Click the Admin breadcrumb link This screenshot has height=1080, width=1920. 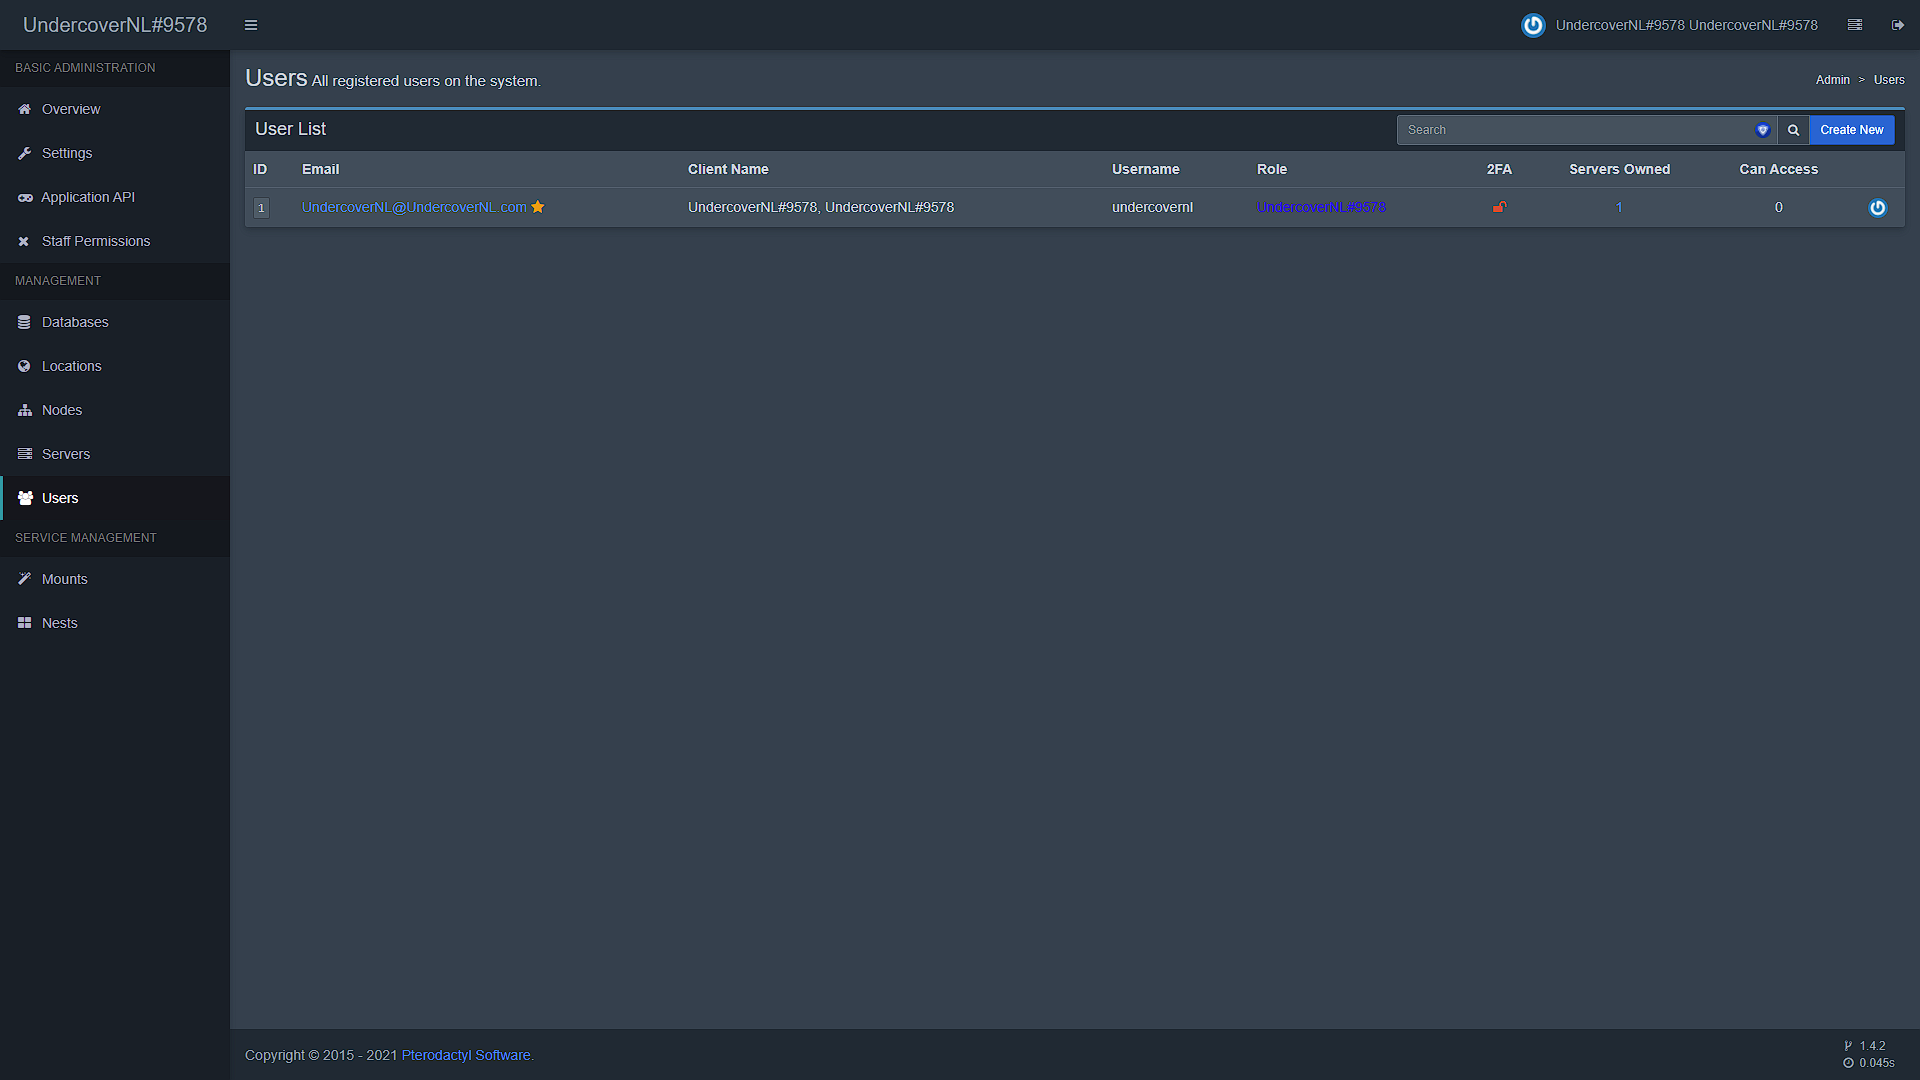pos(1832,80)
